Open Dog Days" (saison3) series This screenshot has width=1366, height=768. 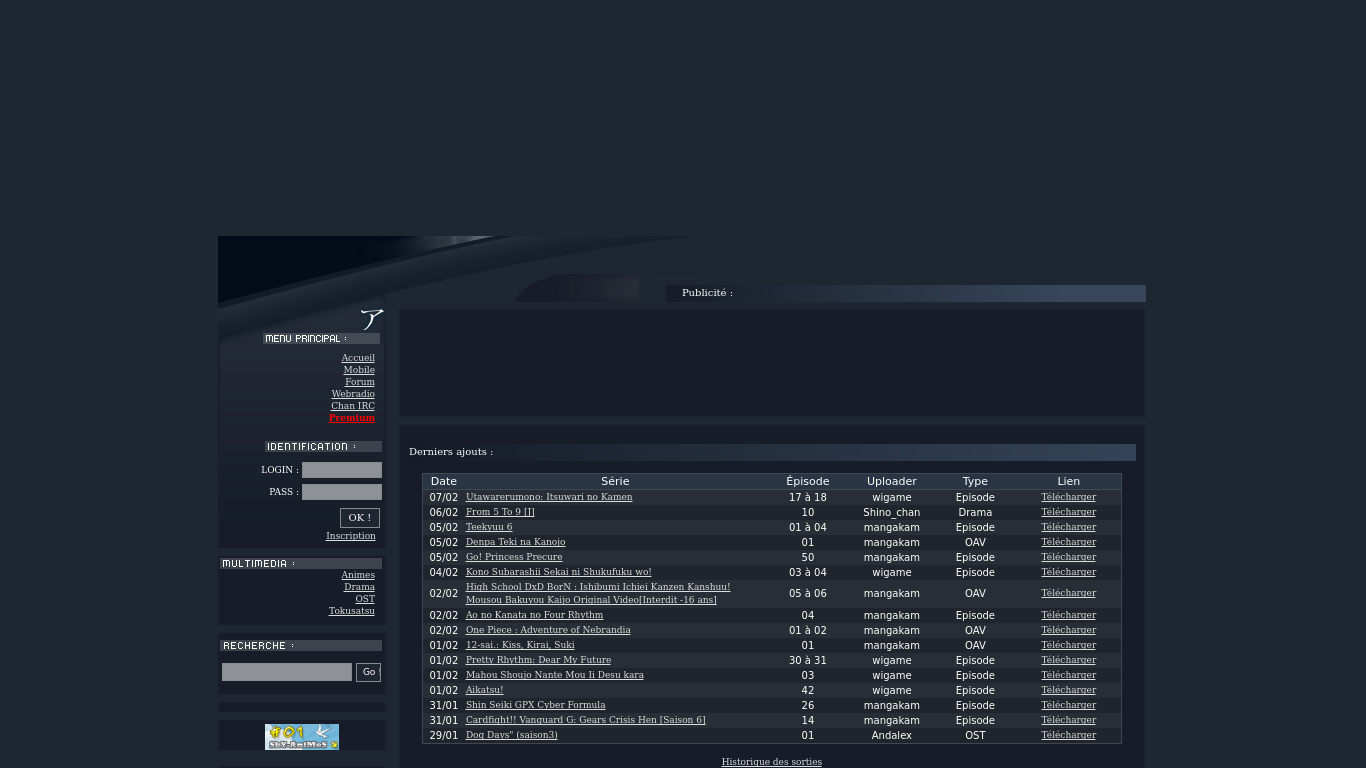click(512, 735)
